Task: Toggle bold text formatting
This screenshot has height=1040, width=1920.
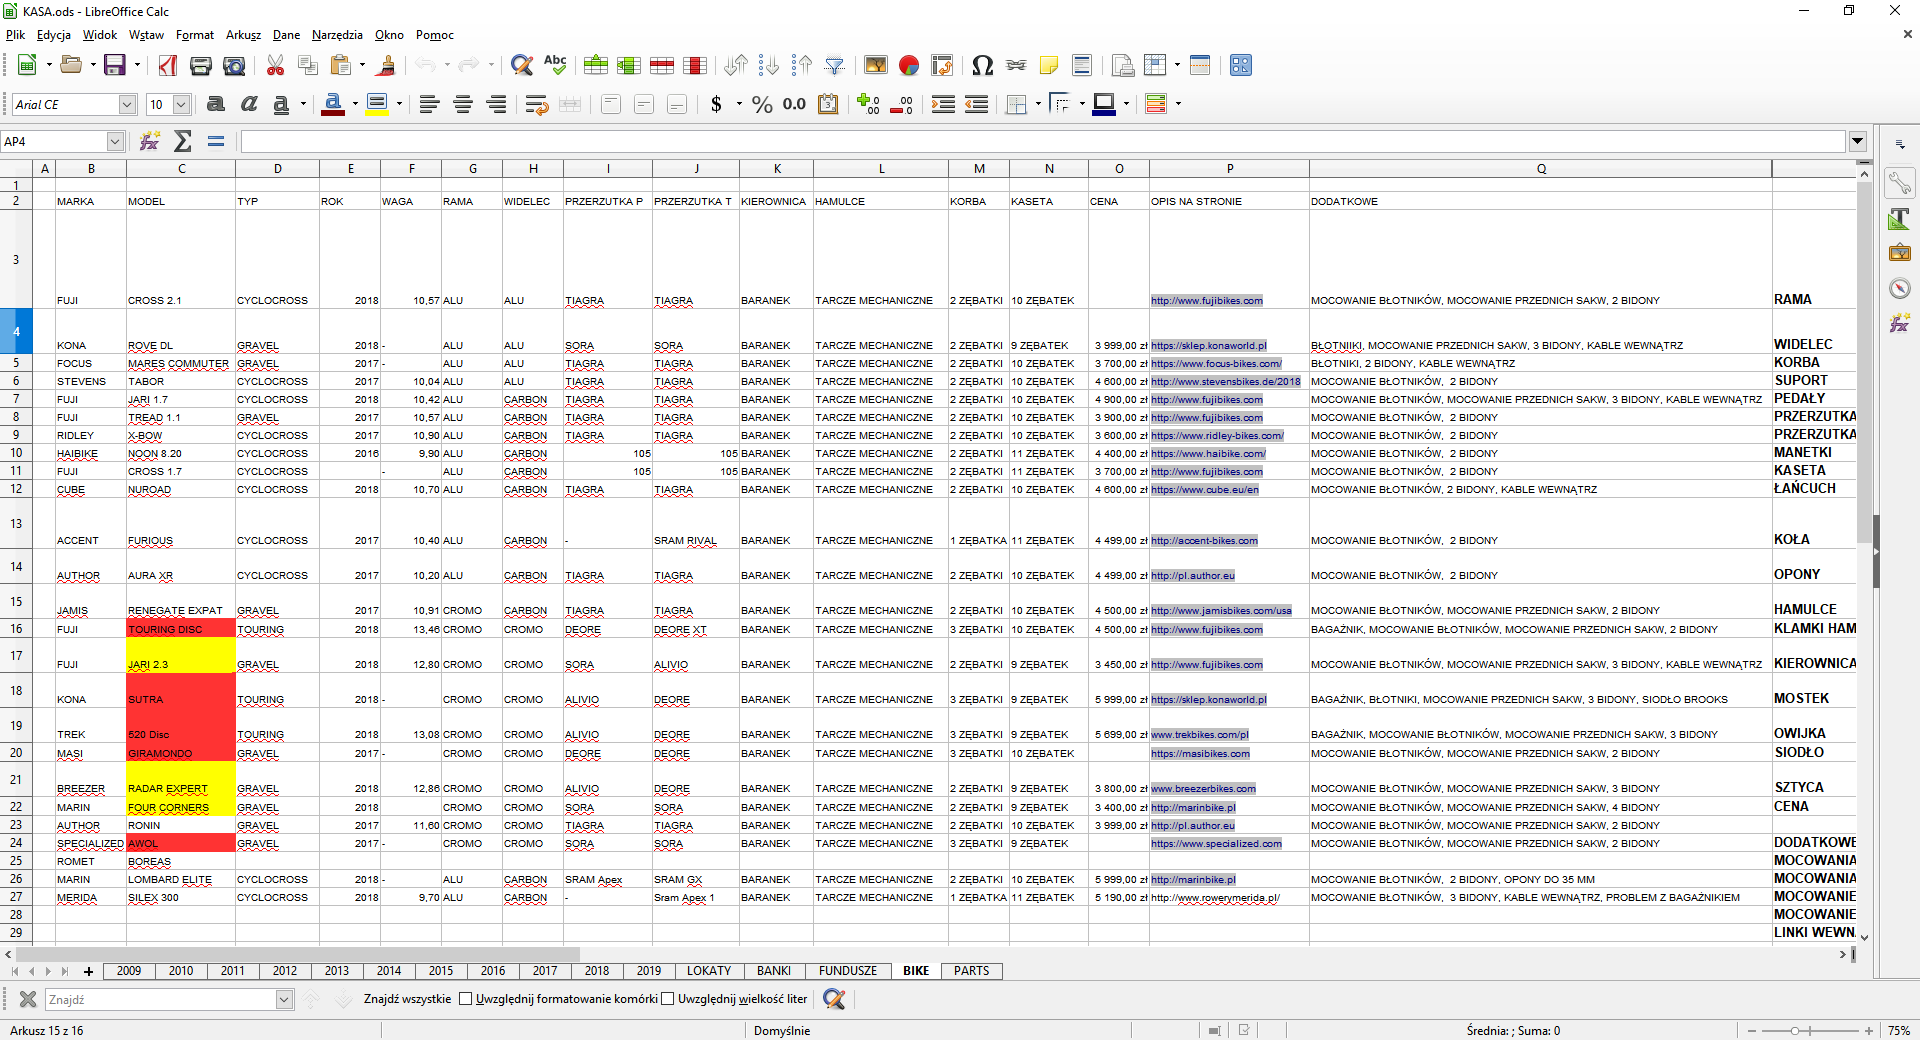Action: (215, 104)
